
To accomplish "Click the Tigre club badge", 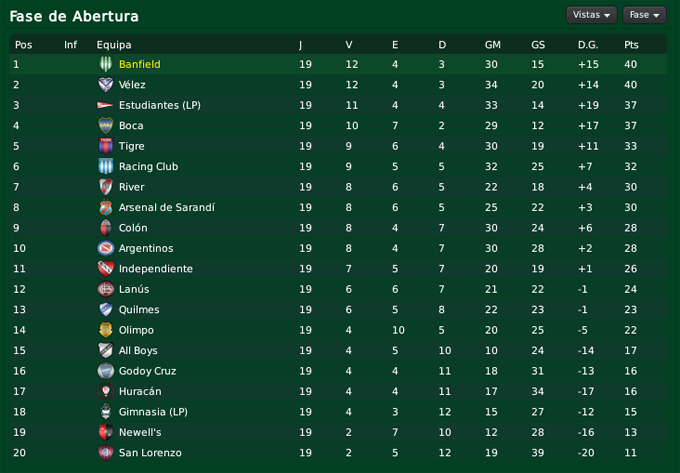I will 105,146.
